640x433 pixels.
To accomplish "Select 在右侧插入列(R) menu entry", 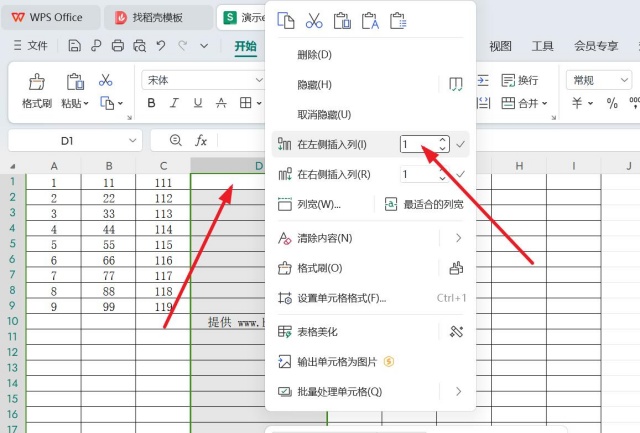I will (334, 174).
